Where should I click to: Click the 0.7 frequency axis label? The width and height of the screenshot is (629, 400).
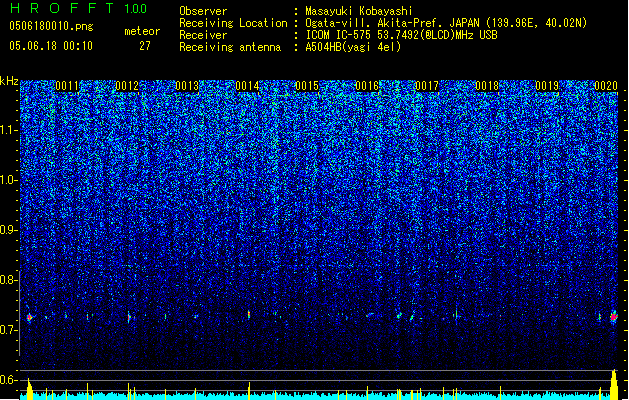[x=8, y=330]
